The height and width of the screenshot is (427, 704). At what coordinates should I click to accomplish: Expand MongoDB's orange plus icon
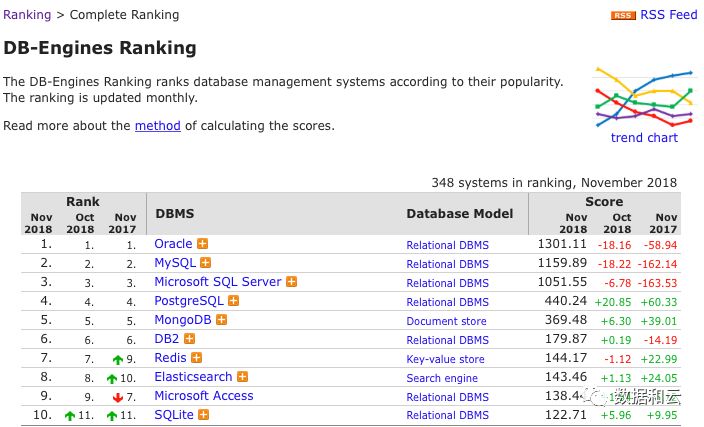(221, 320)
